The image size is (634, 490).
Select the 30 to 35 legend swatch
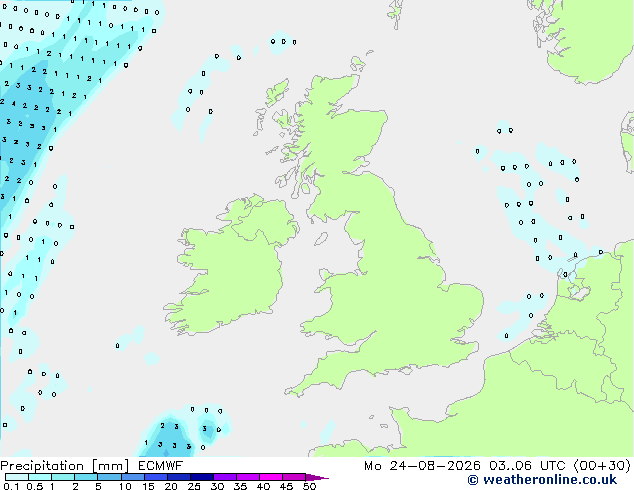224,477
